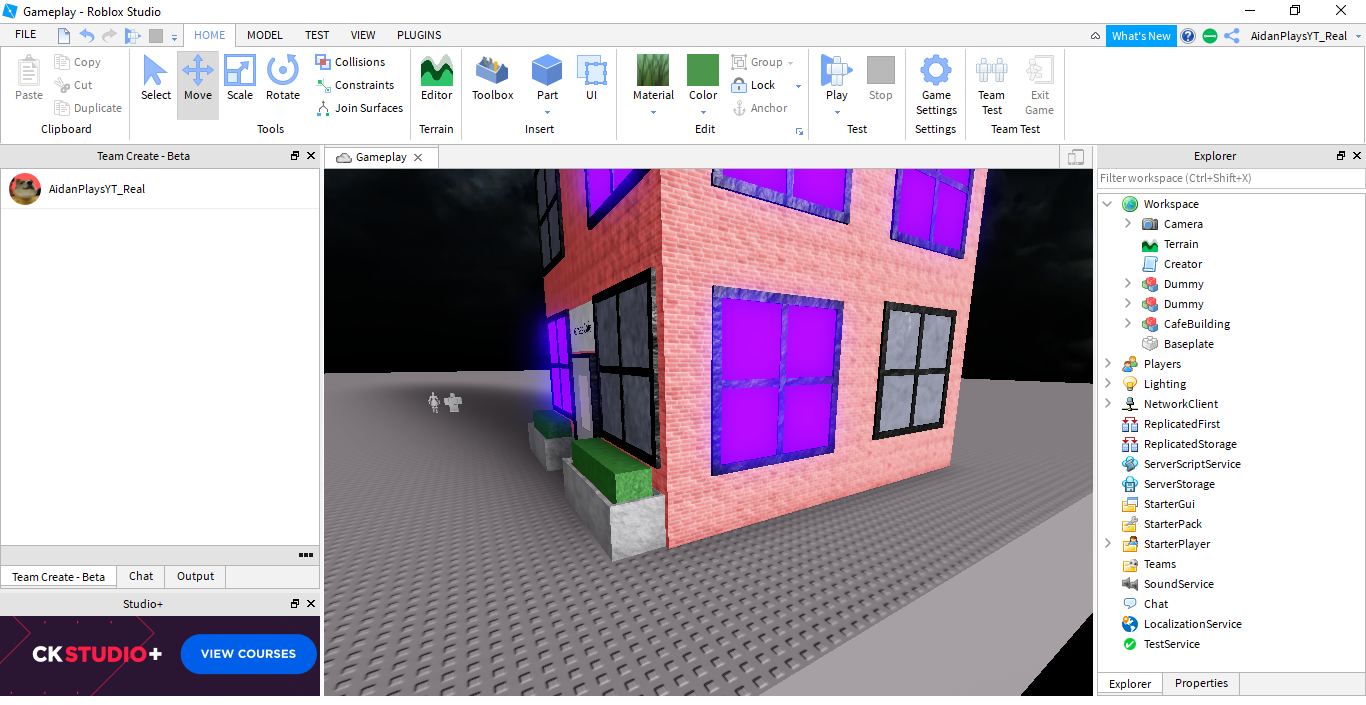Viewport: 1366px width, 705px height.
Task: Copy the selection
Action: tap(78, 62)
